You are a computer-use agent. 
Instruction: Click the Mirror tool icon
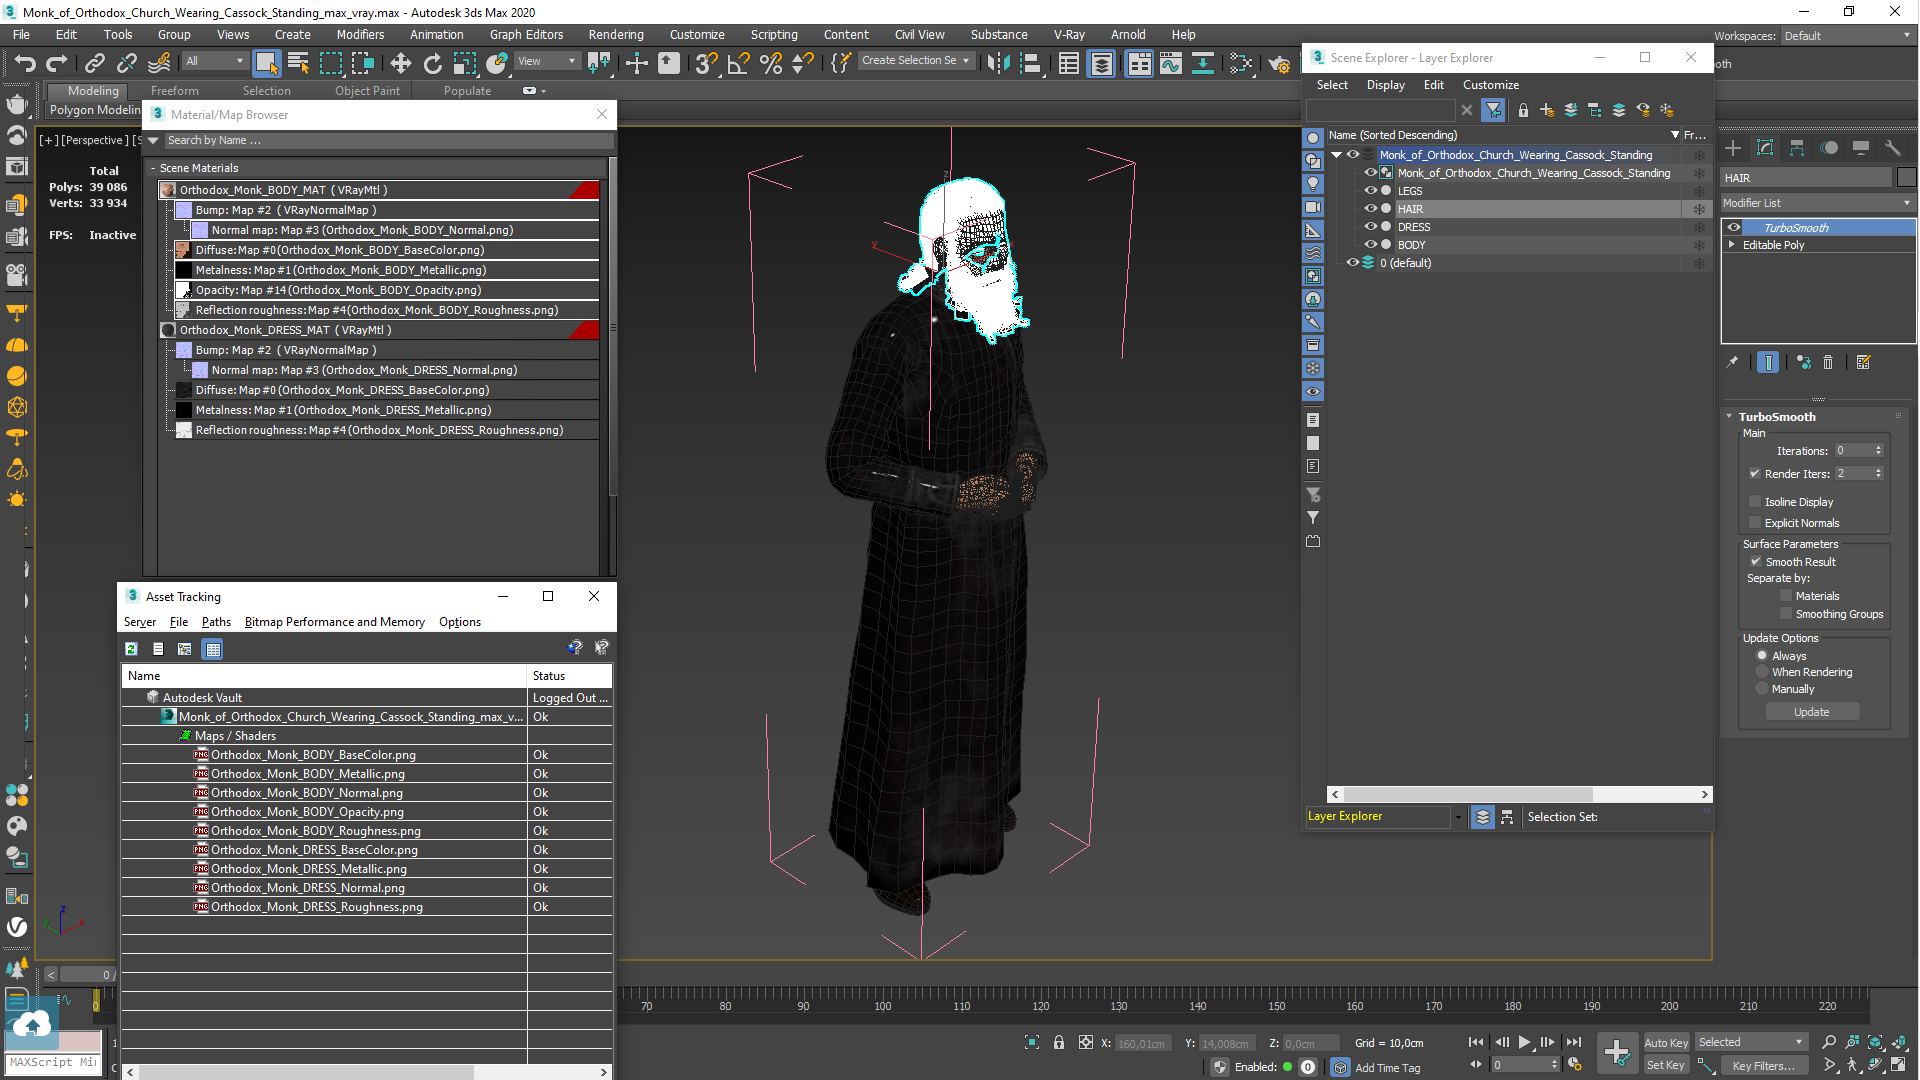tap(998, 63)
